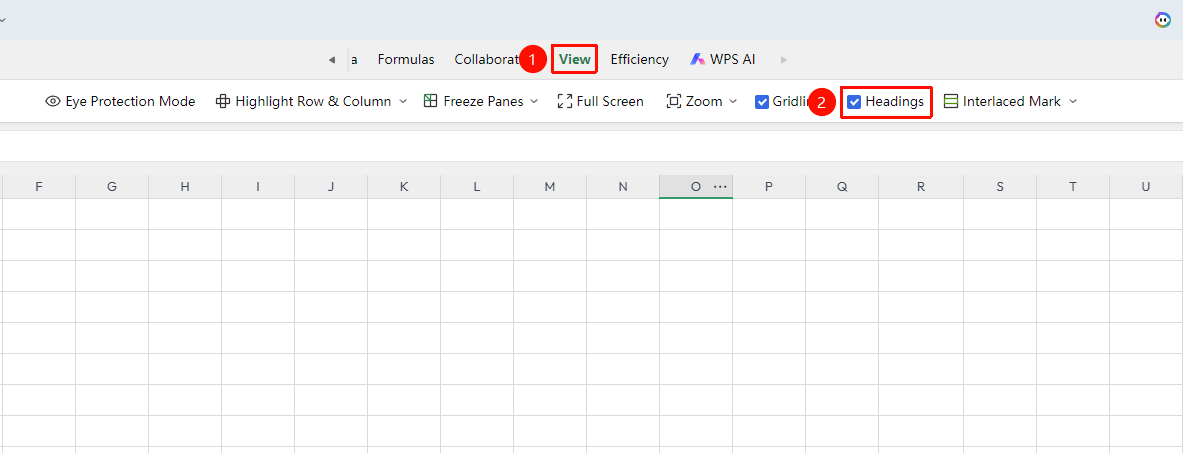This screenshot has height=453, width=1183.
Task: Select column I header
Action: coord(258,186)
